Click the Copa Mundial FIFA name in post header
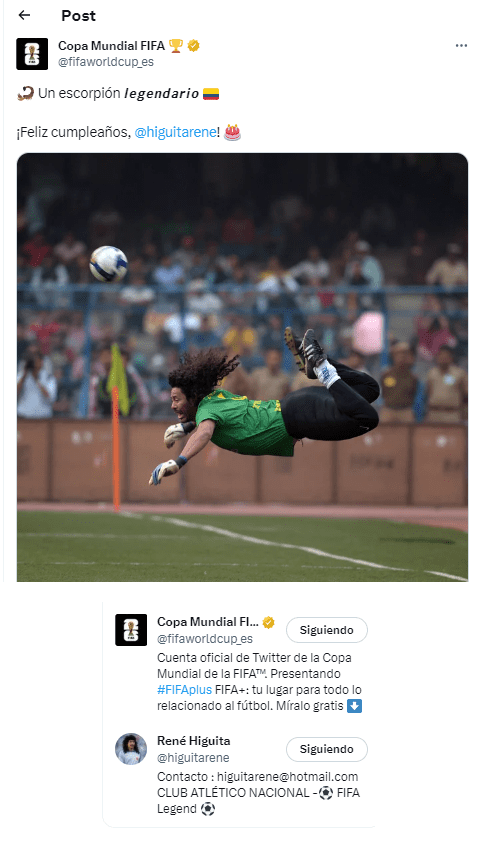478x852 pixels. [x=111, y=46]
